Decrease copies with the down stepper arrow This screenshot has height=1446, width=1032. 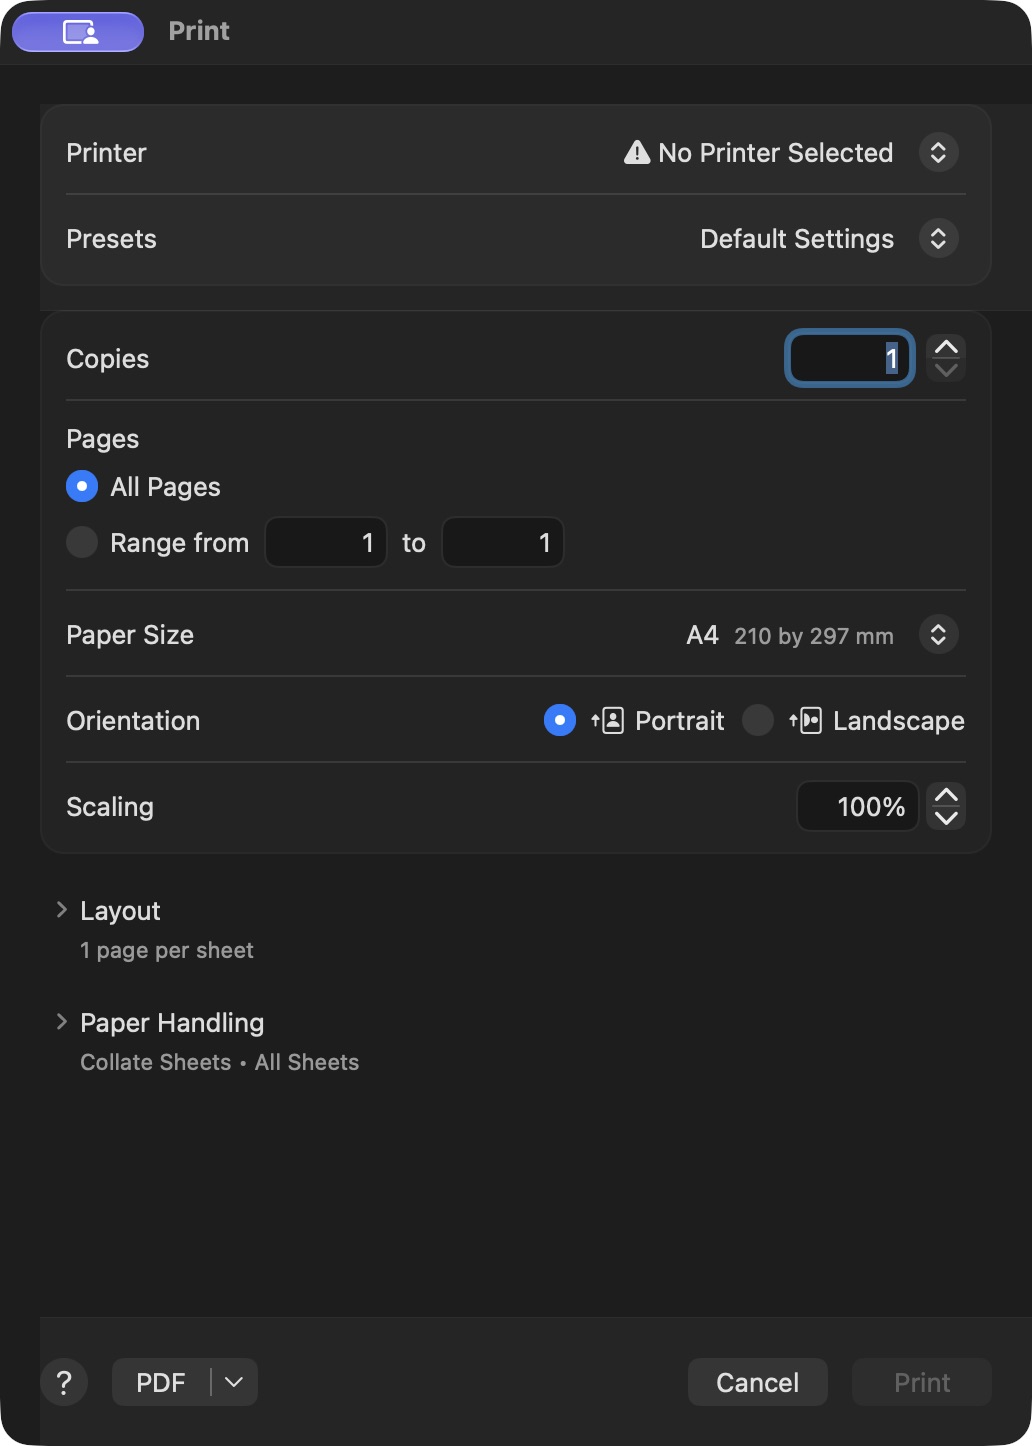pos(946,370)
